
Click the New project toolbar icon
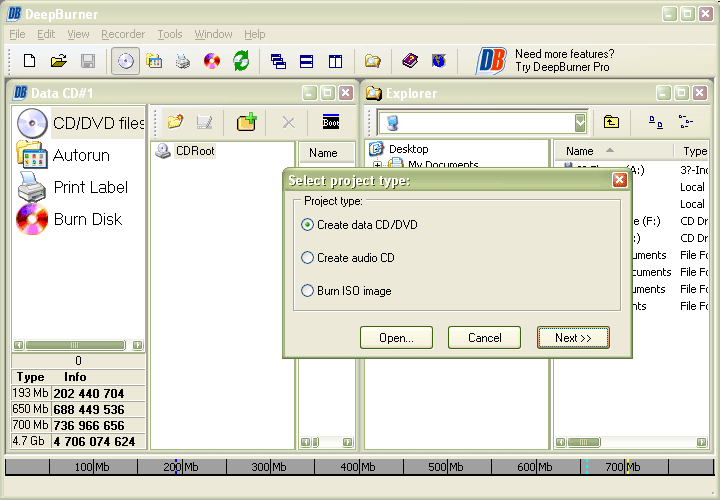click(x=29, y=61)
